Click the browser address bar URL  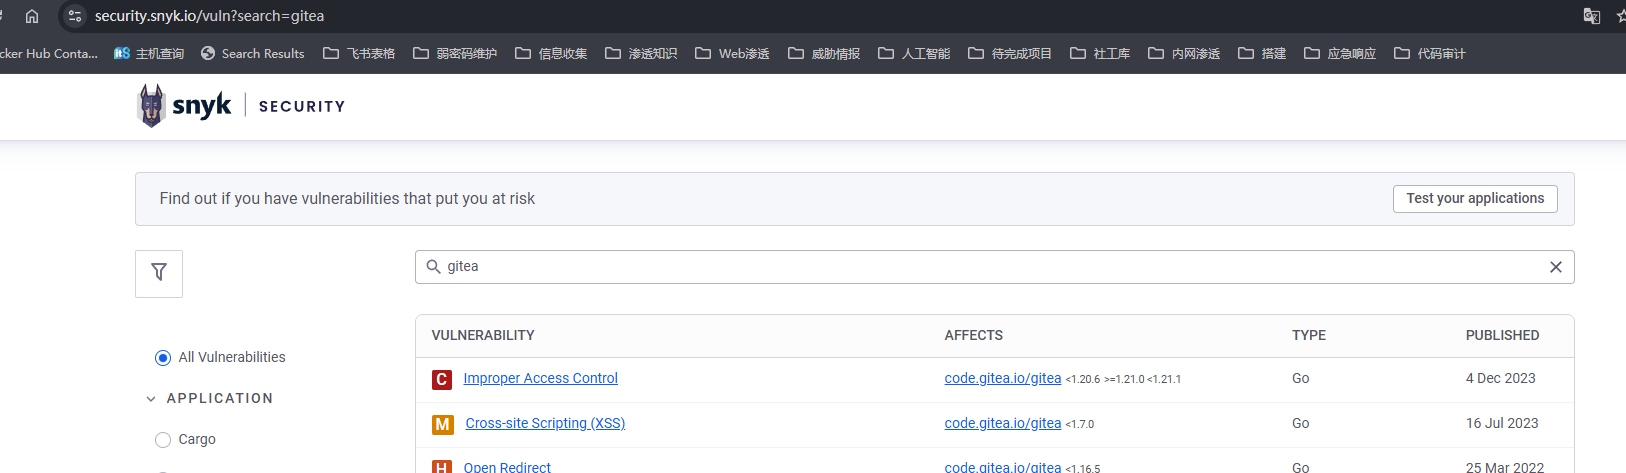[209, 16]
